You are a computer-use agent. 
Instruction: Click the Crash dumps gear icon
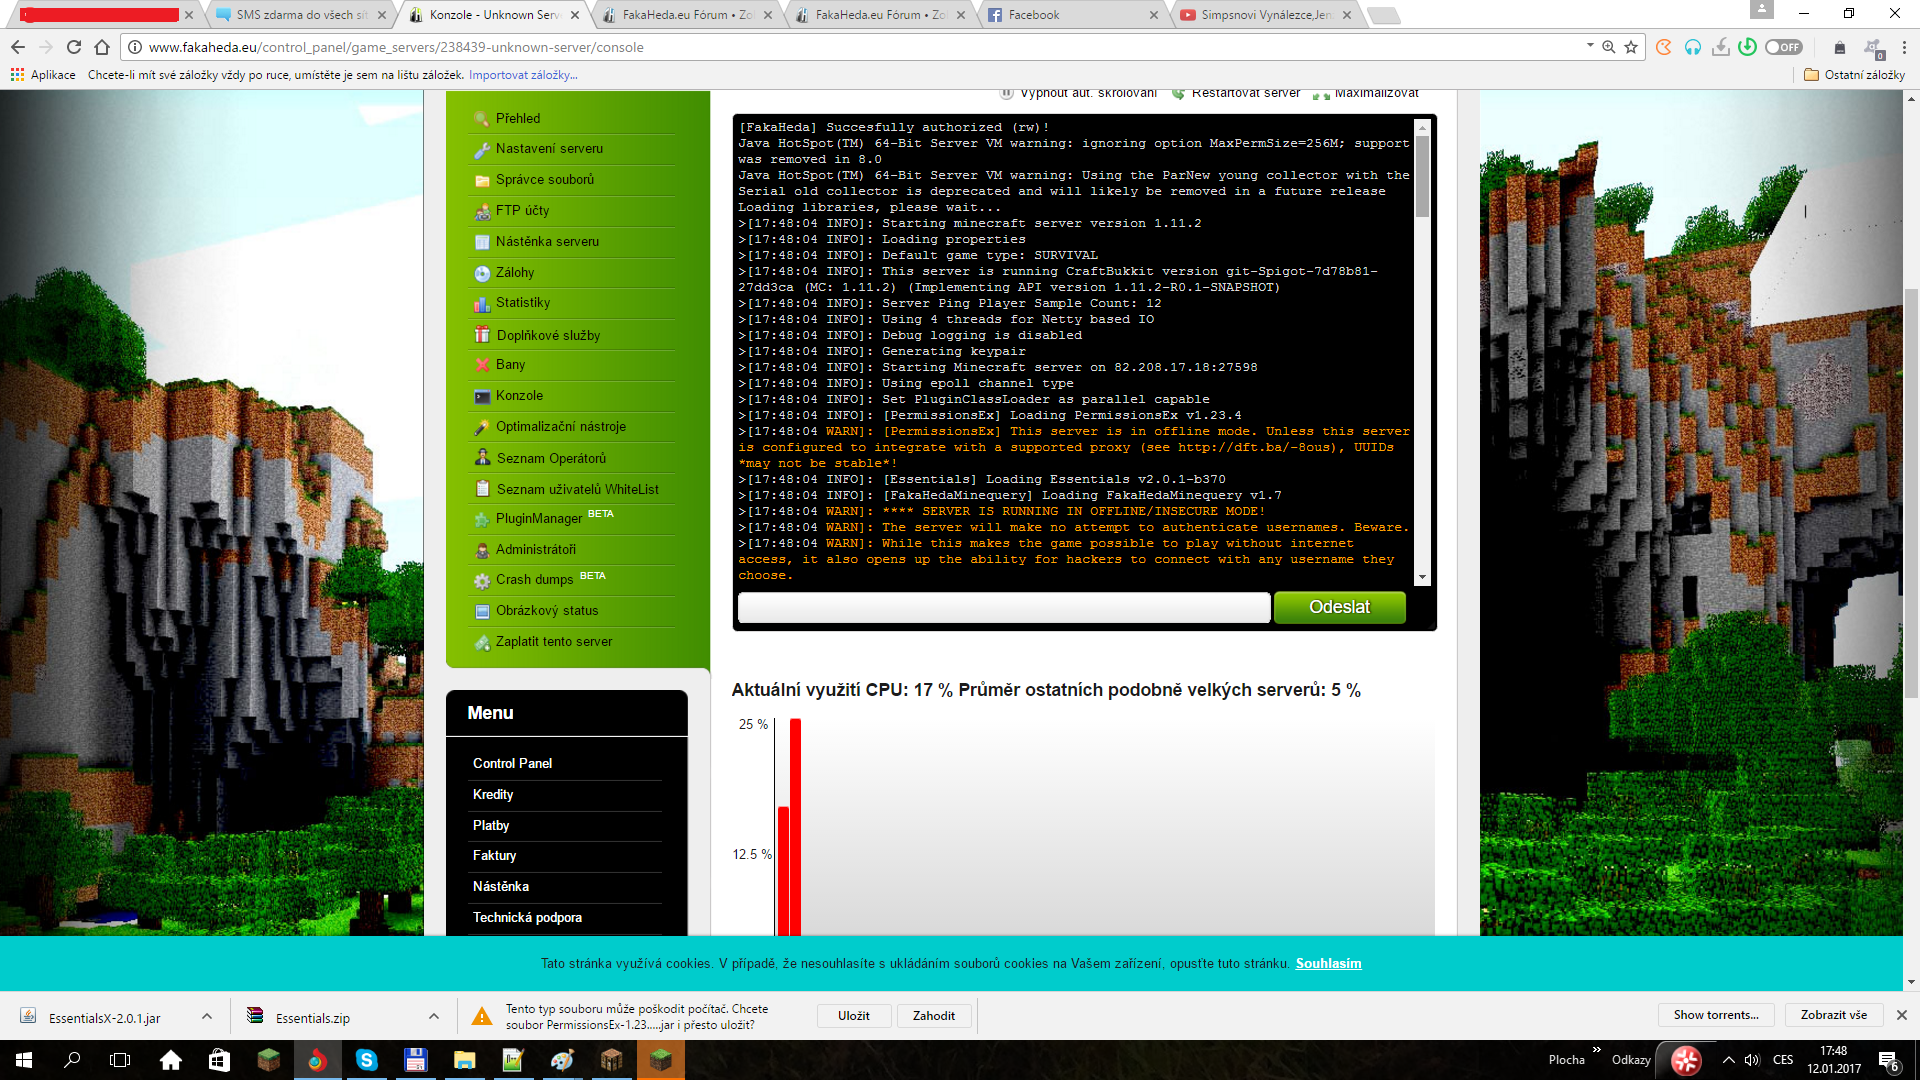tap(482, 581)
